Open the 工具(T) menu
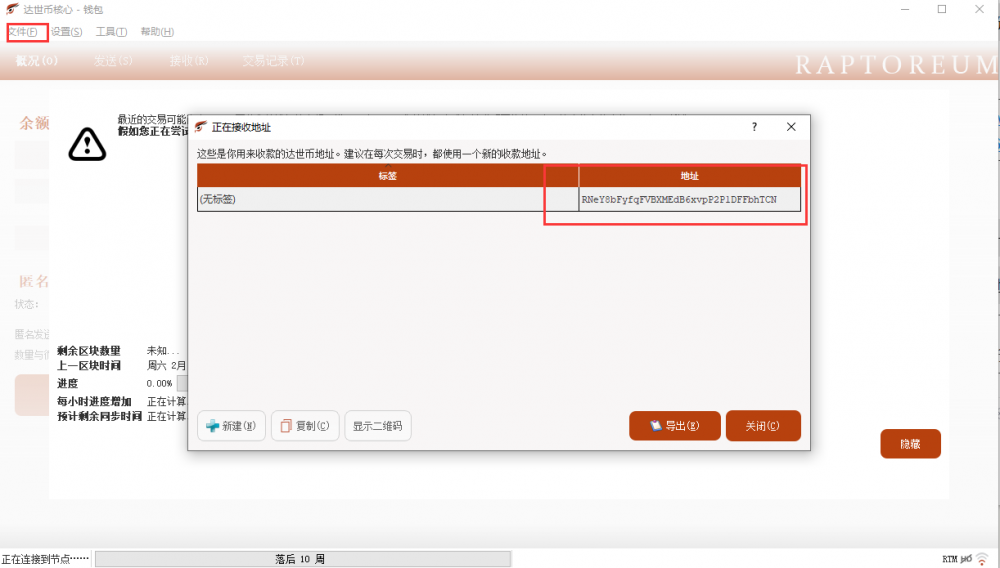The height and width of the screenshot is (568, 1000). pyautogui.click(x=112, y=32)
